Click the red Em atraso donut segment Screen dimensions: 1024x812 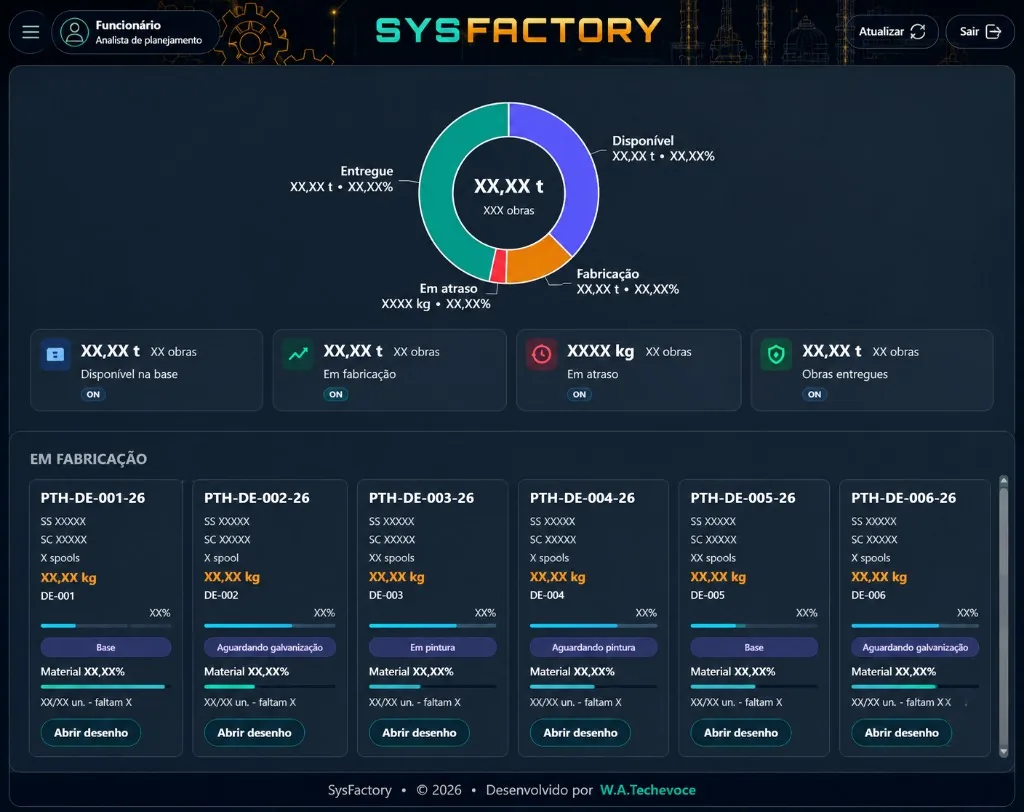pyautogui.click(x=499, y=267)
